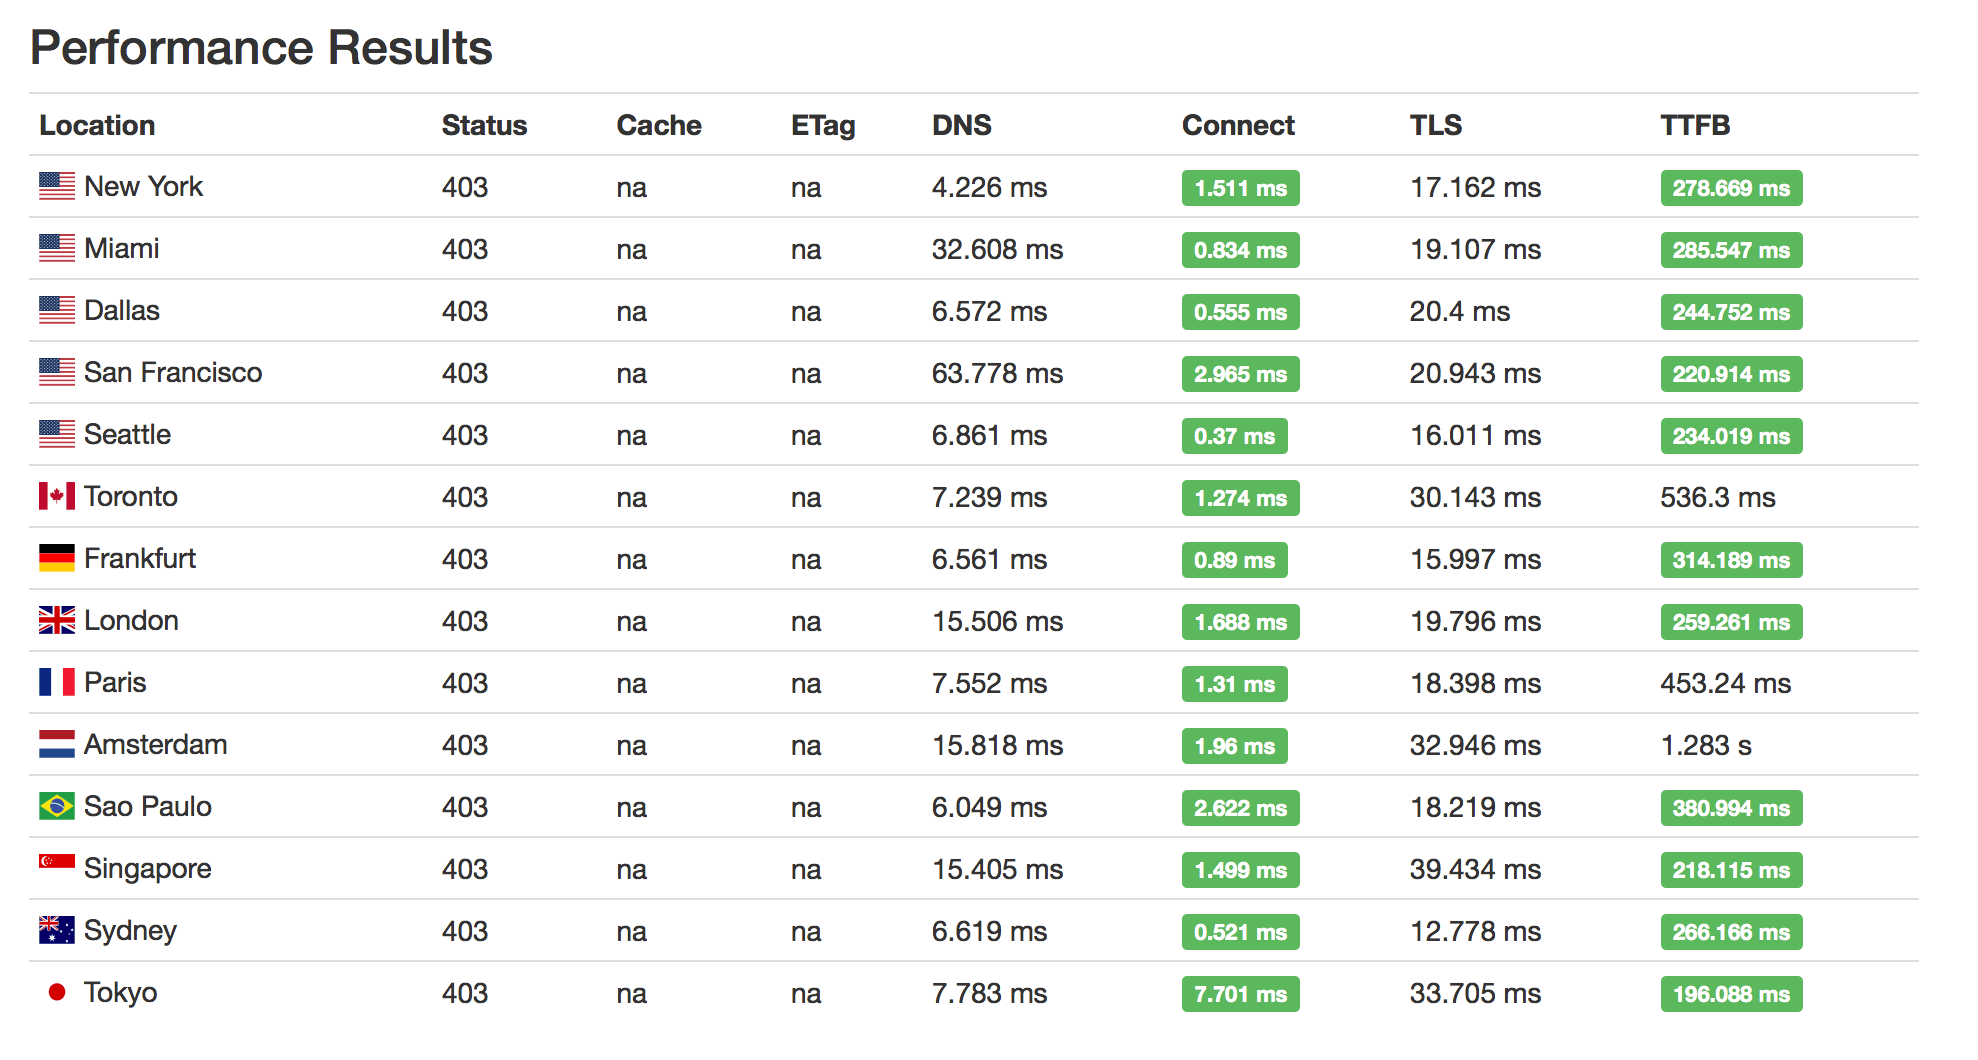Click the Tokyo location name

coord(120,993)
